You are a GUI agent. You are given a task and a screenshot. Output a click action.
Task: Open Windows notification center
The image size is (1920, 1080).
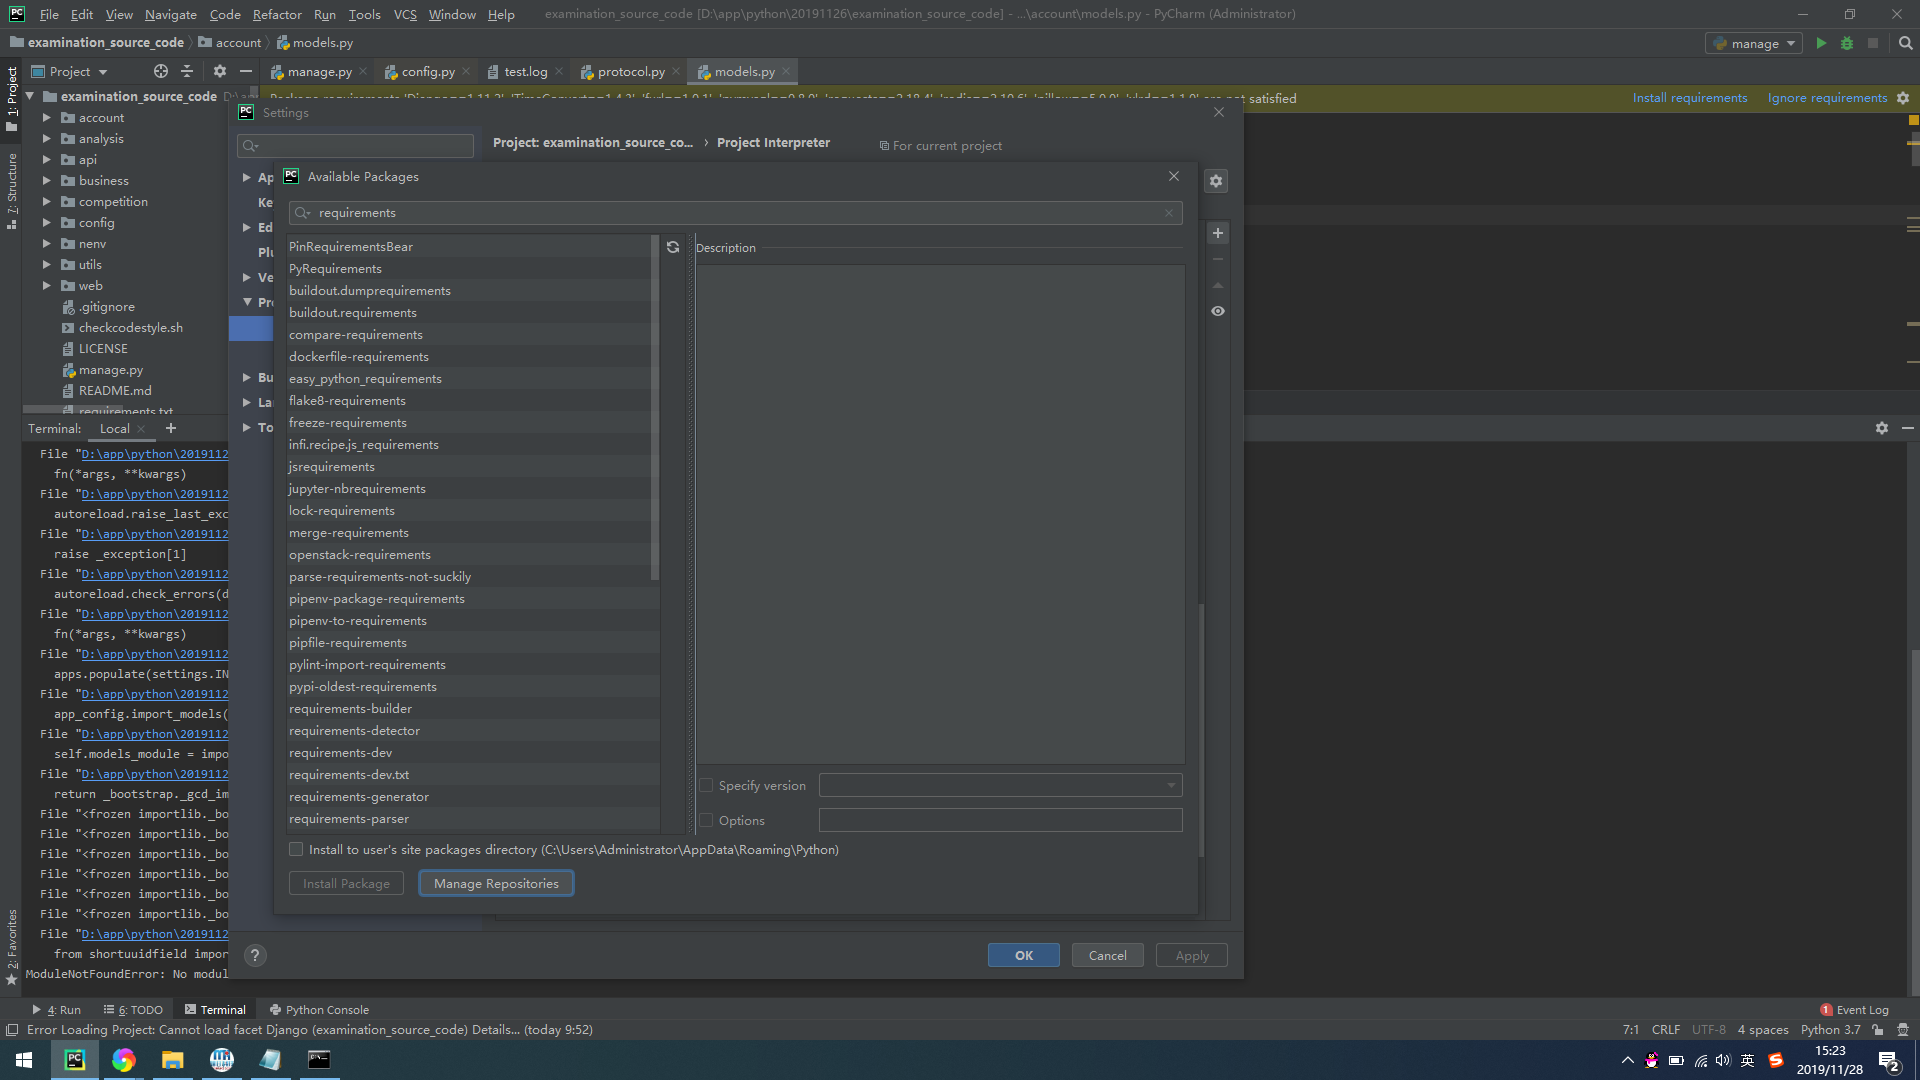point(1888,1061)
